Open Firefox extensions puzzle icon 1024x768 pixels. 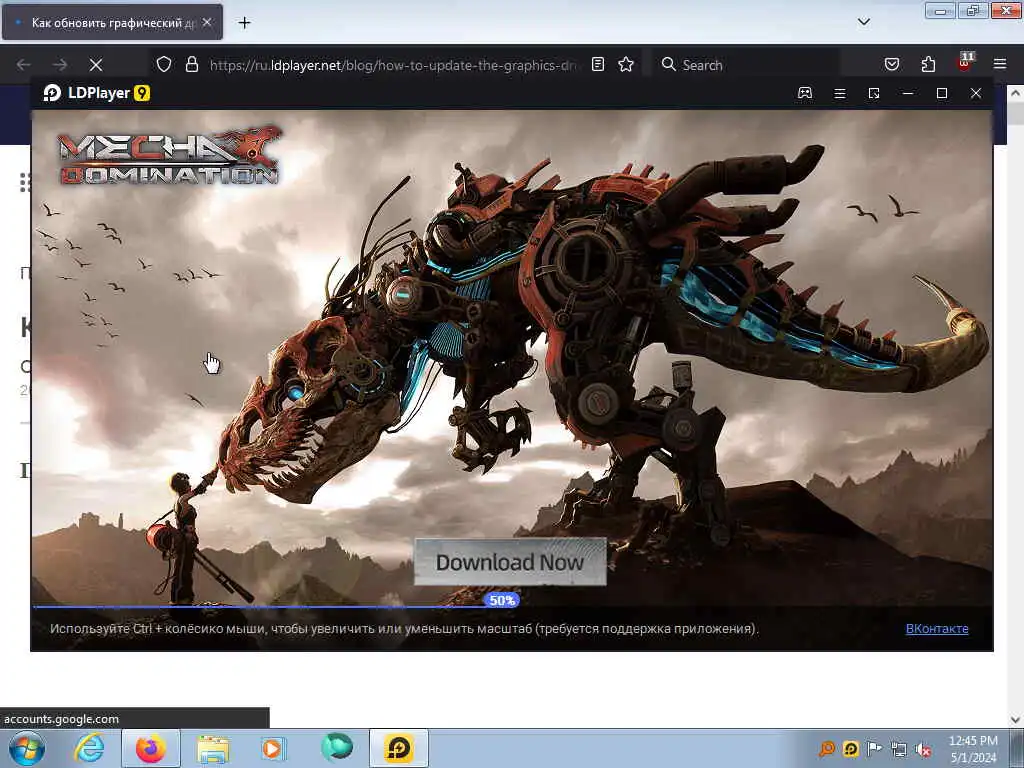coord(928,64)
